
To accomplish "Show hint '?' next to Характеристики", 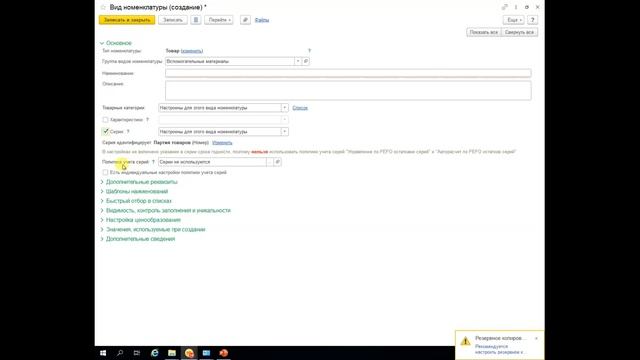I will (x=147, y=120).
